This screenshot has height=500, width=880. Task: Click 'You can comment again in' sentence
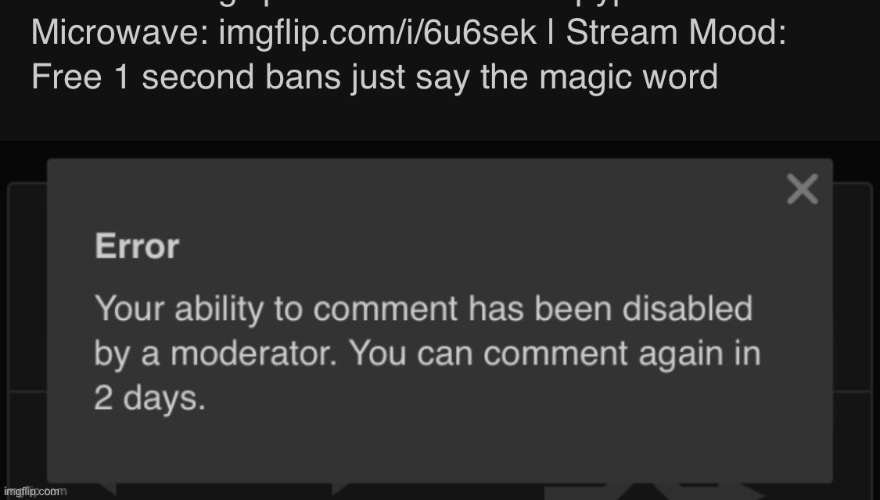(x=554, y=354)
